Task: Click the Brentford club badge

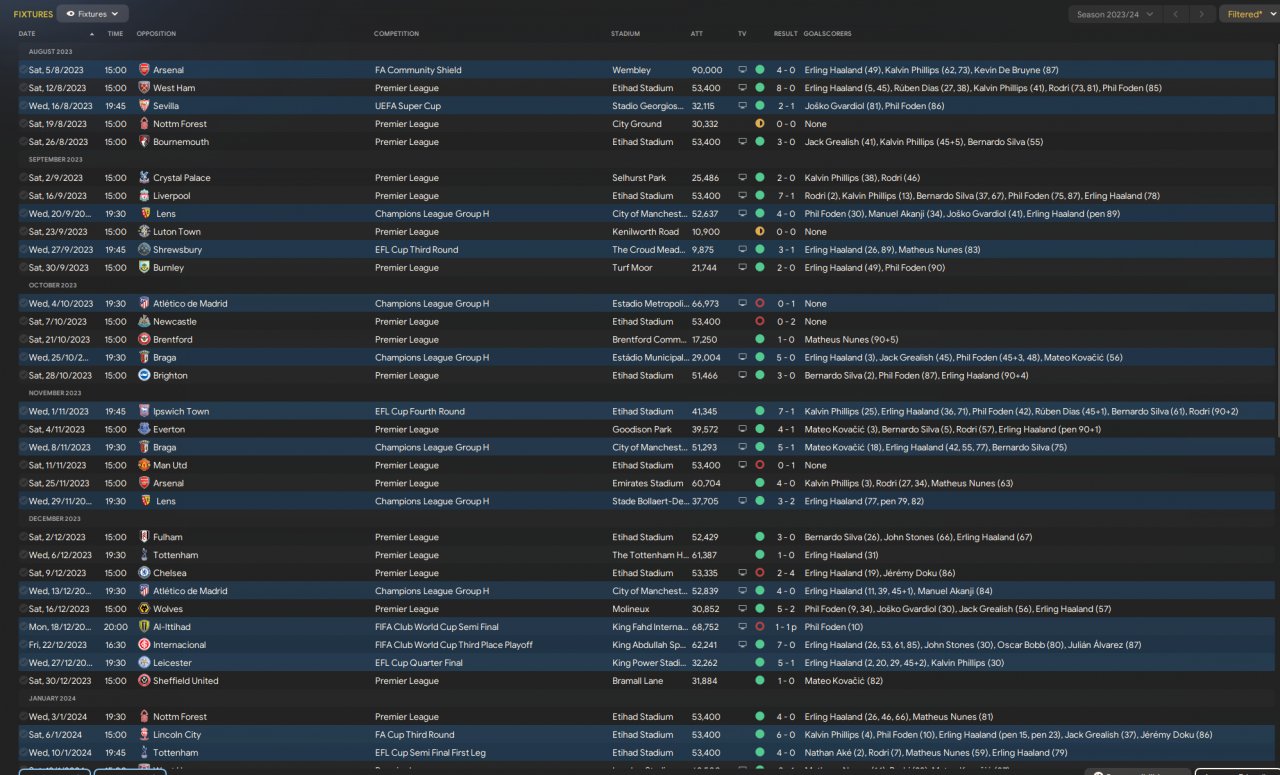Action: (144, 340)
